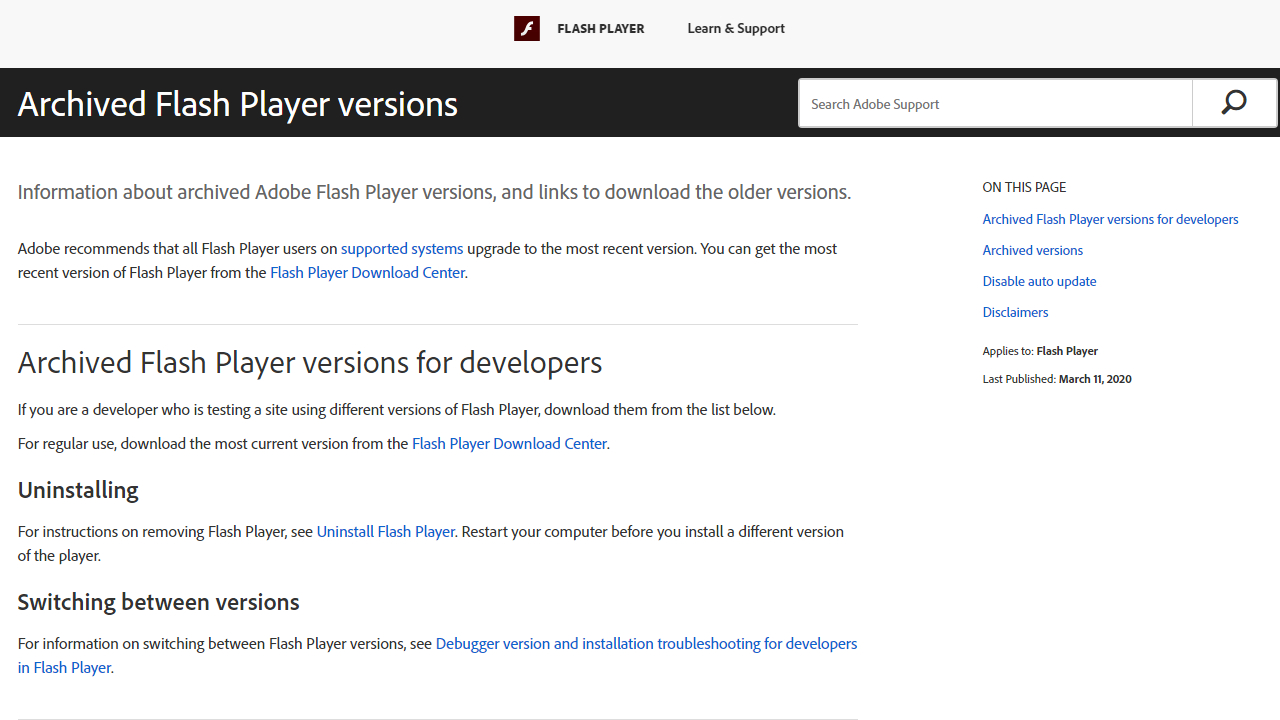Click the Applies to Flash Player label
Image resolution: width=1280 pixels, height=720 pixels.
coord(1039,351)
